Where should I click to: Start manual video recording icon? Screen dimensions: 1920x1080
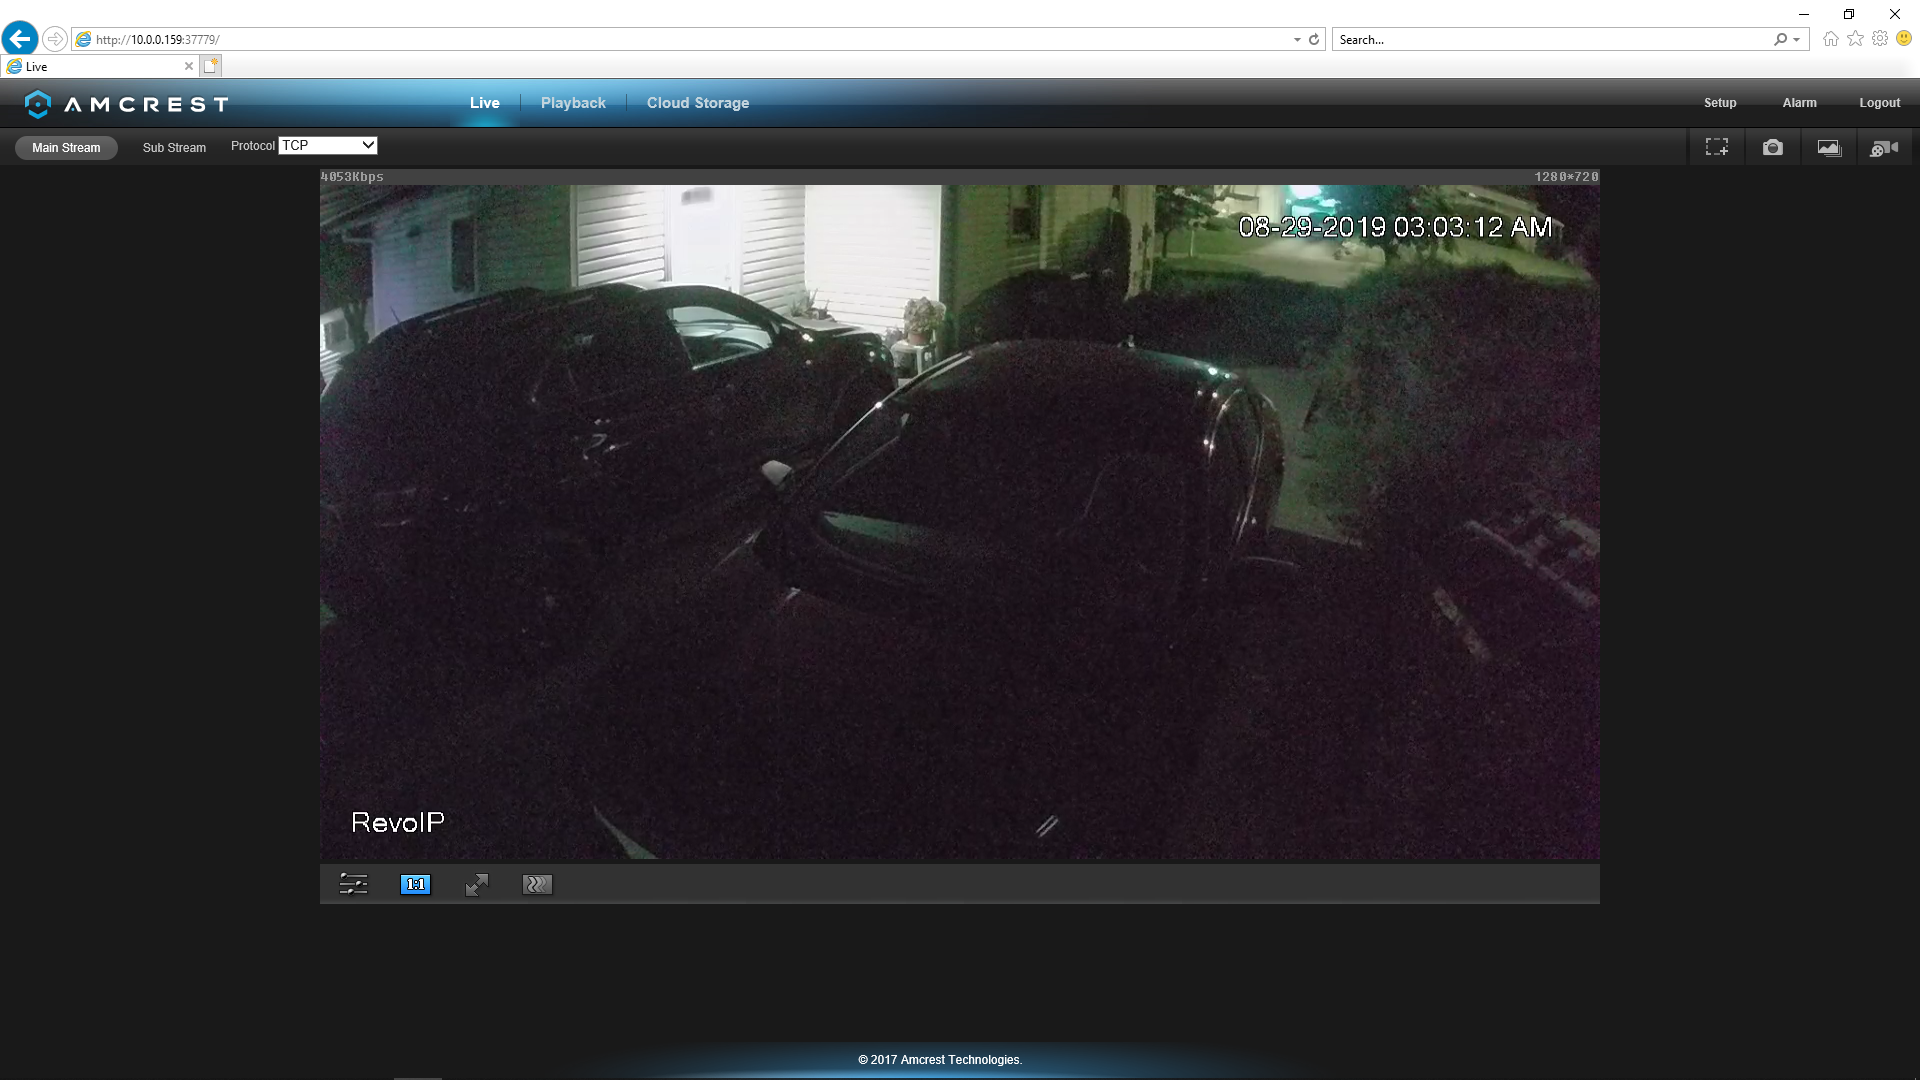(x=1884, y=148)
